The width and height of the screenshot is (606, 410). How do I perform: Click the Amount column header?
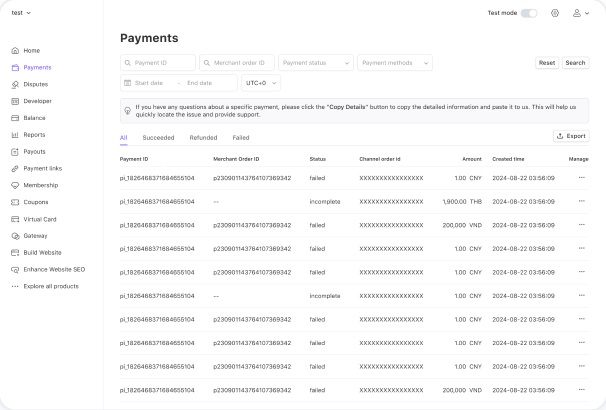472,159
